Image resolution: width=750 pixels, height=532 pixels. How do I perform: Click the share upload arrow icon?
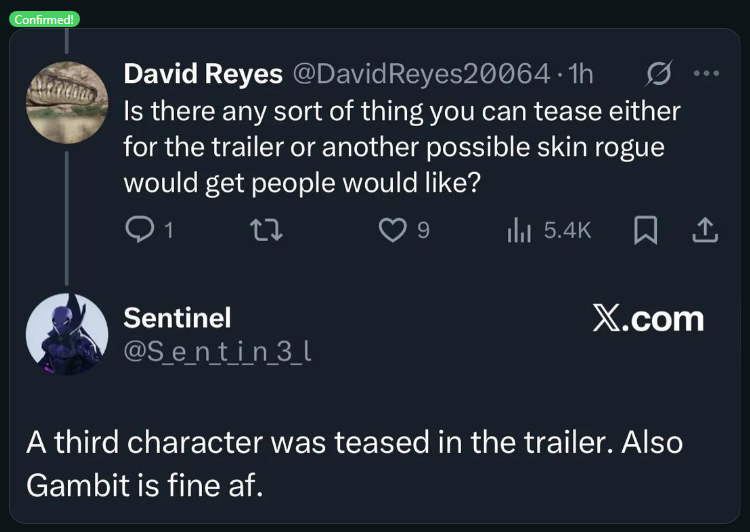click(x=704, y=230)
